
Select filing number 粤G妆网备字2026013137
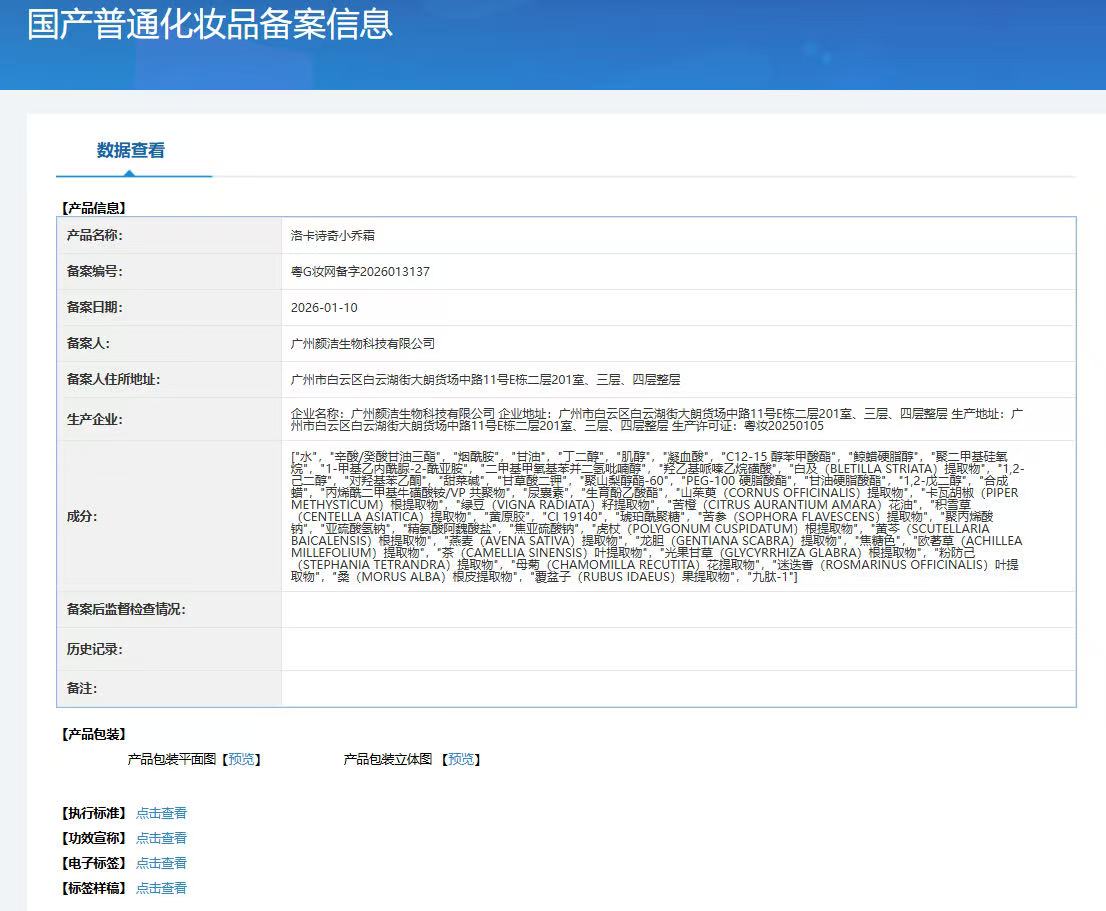360,271
